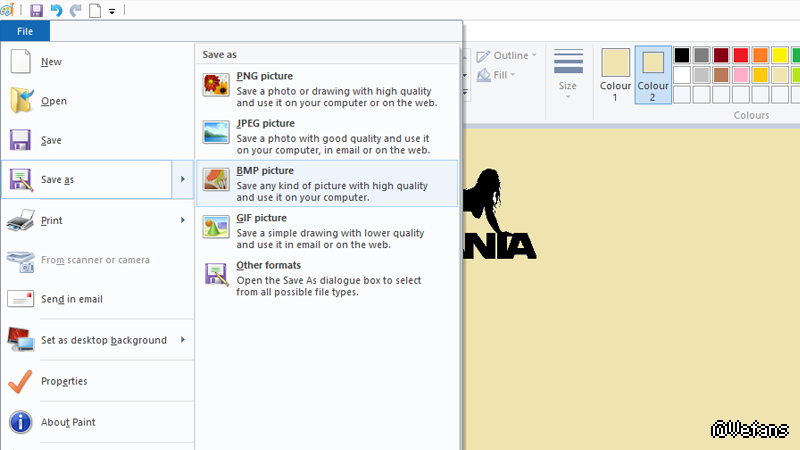The image size is (800, 450).
Task: Click the About Paint info icon
Action: coord(20,422)
